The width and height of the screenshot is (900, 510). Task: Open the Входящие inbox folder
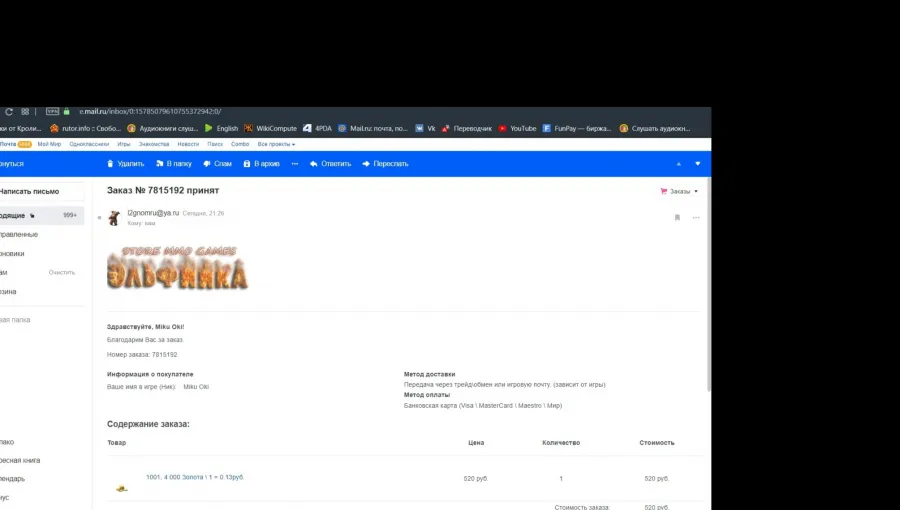pos(41,216)
